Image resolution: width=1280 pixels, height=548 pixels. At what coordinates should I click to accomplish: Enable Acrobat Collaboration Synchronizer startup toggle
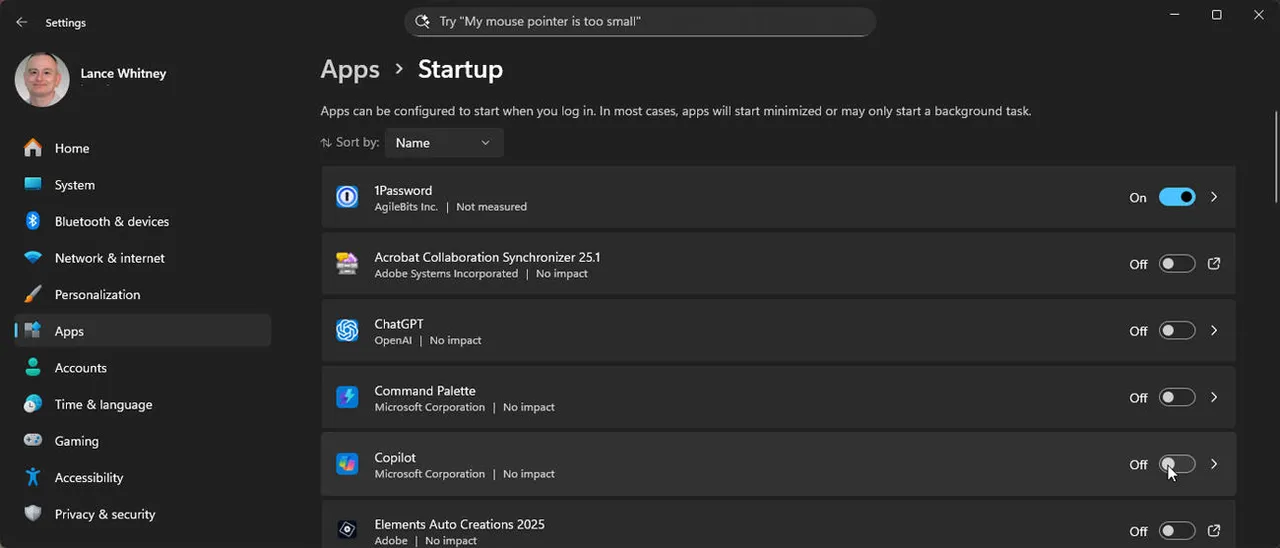click(1177, 264)
